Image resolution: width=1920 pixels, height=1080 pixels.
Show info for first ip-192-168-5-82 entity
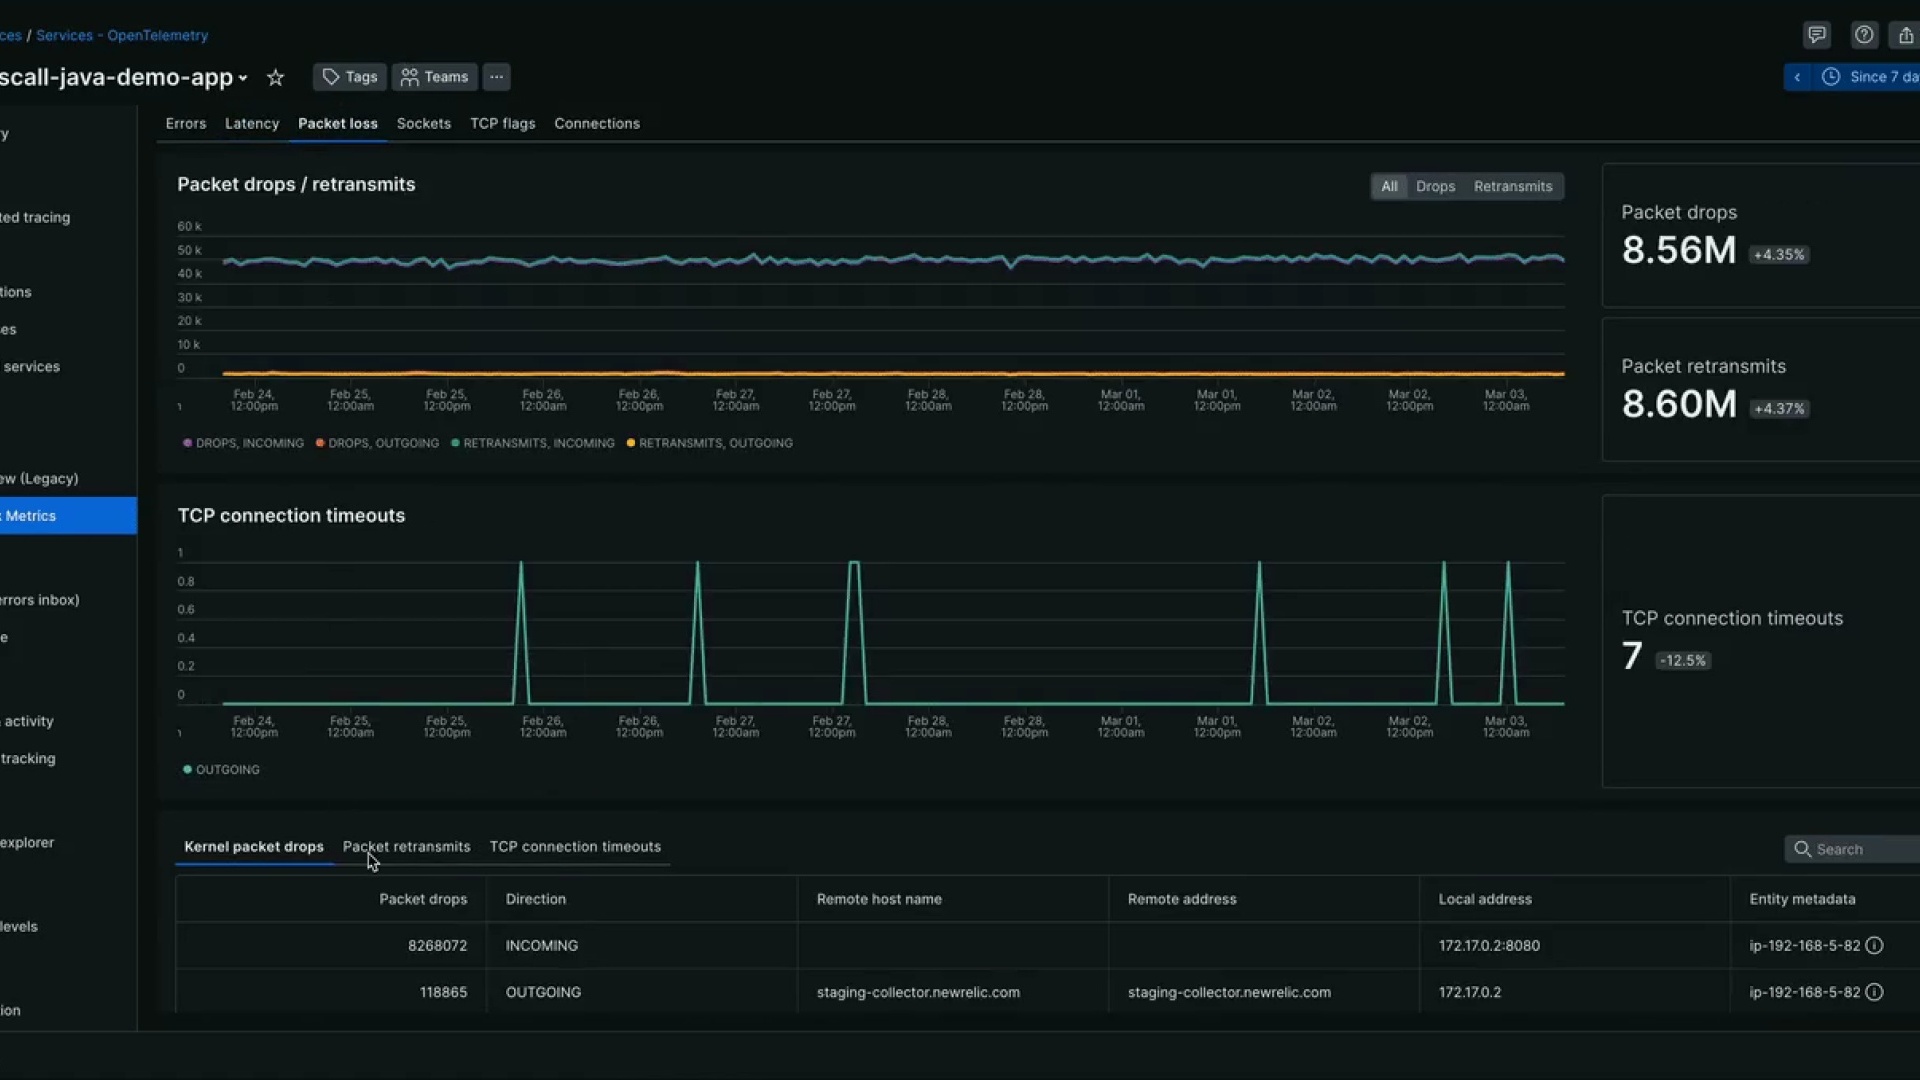[1874, 946]
